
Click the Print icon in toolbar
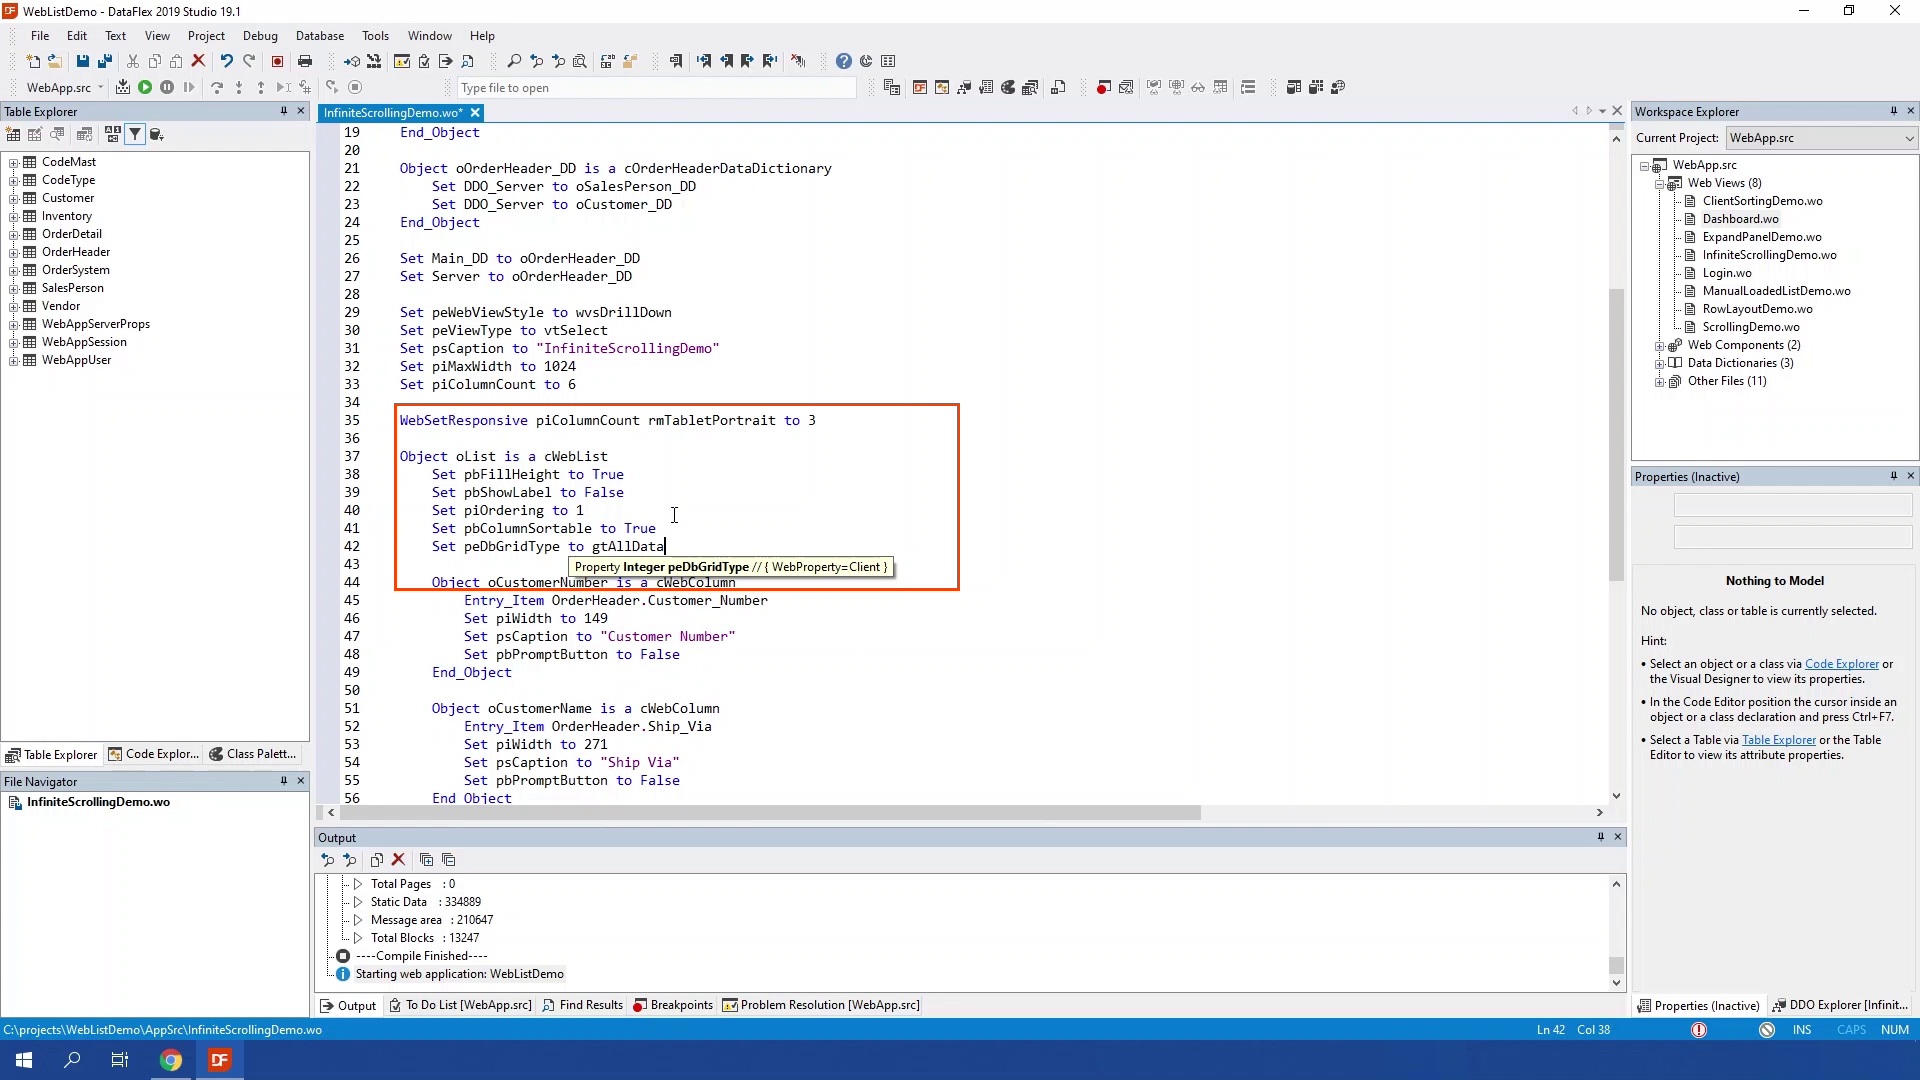(305, 62)
